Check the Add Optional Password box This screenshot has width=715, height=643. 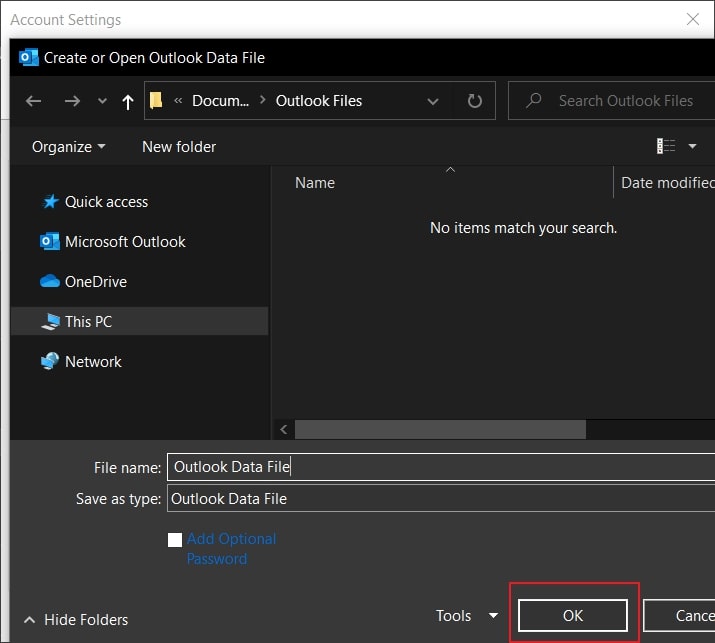(175, 539)
